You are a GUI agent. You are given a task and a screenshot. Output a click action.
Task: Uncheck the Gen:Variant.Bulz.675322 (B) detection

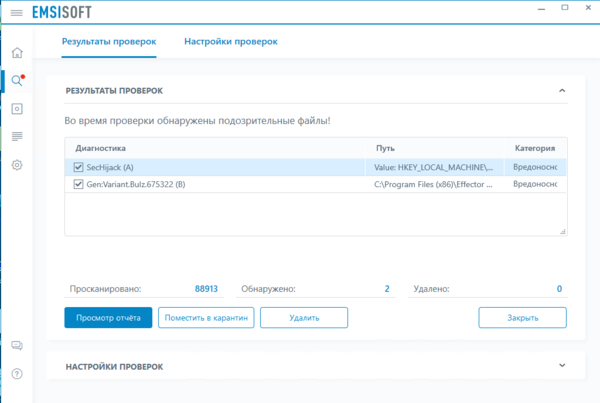78,184
